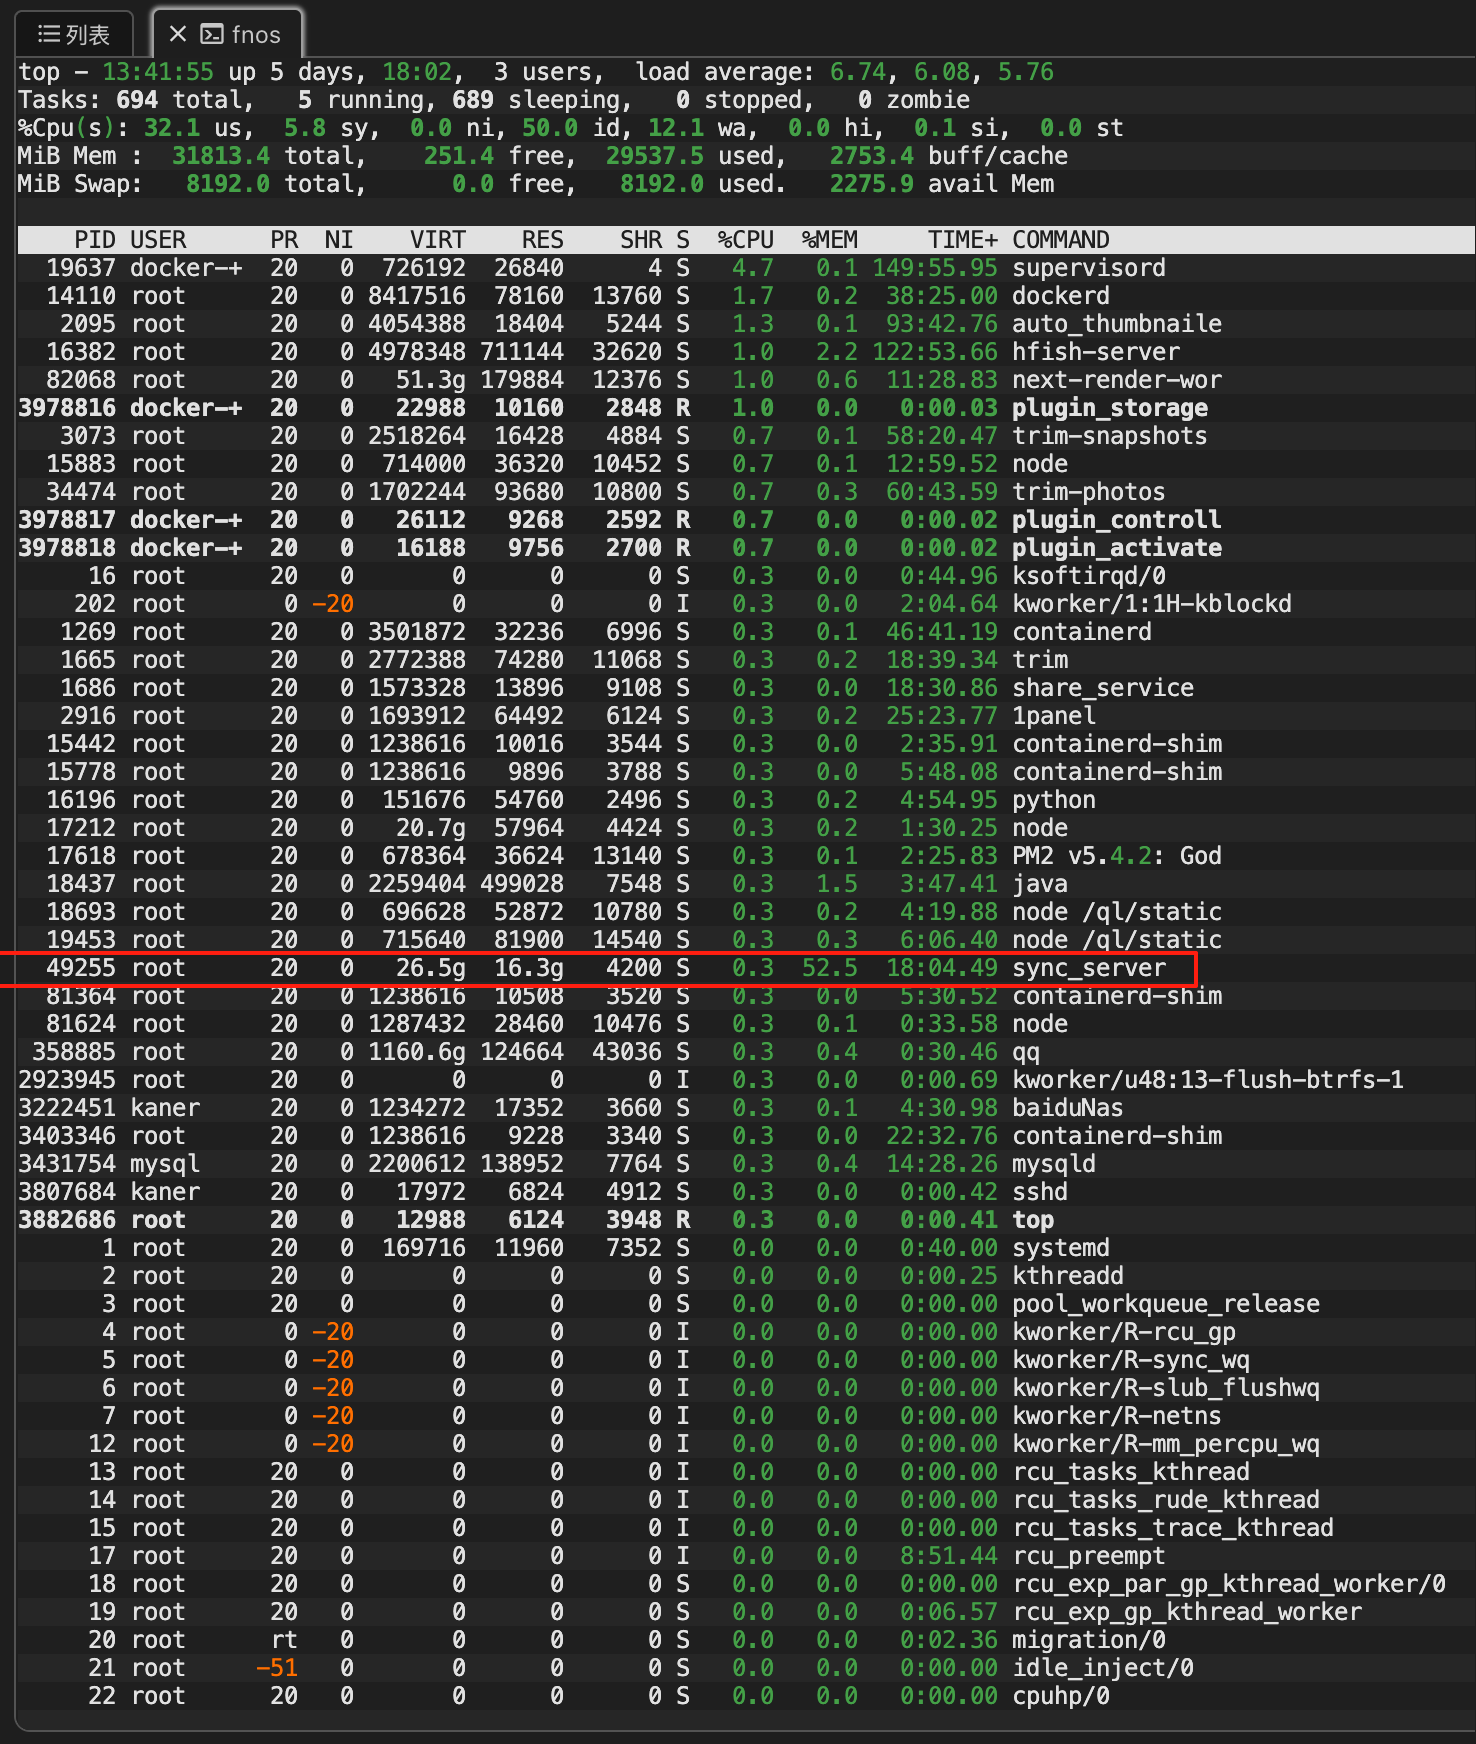Select the 2275.9 avail Mem value
This screenshot has height=1744, width=1476.
pyautogui.click(x=871, y=184)
